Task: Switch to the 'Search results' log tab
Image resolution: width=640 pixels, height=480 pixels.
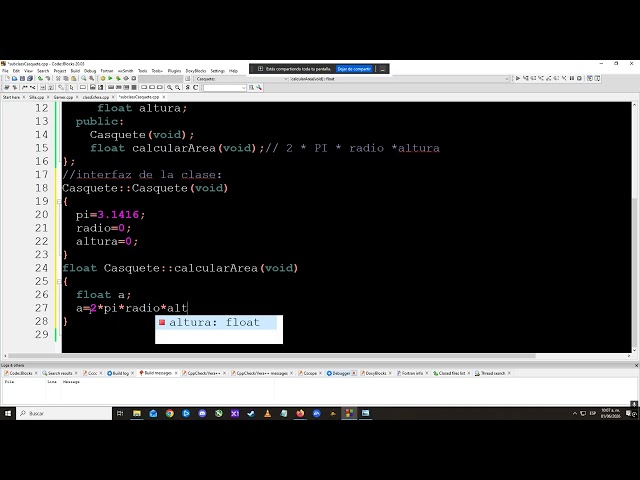Action: (60, 373)
